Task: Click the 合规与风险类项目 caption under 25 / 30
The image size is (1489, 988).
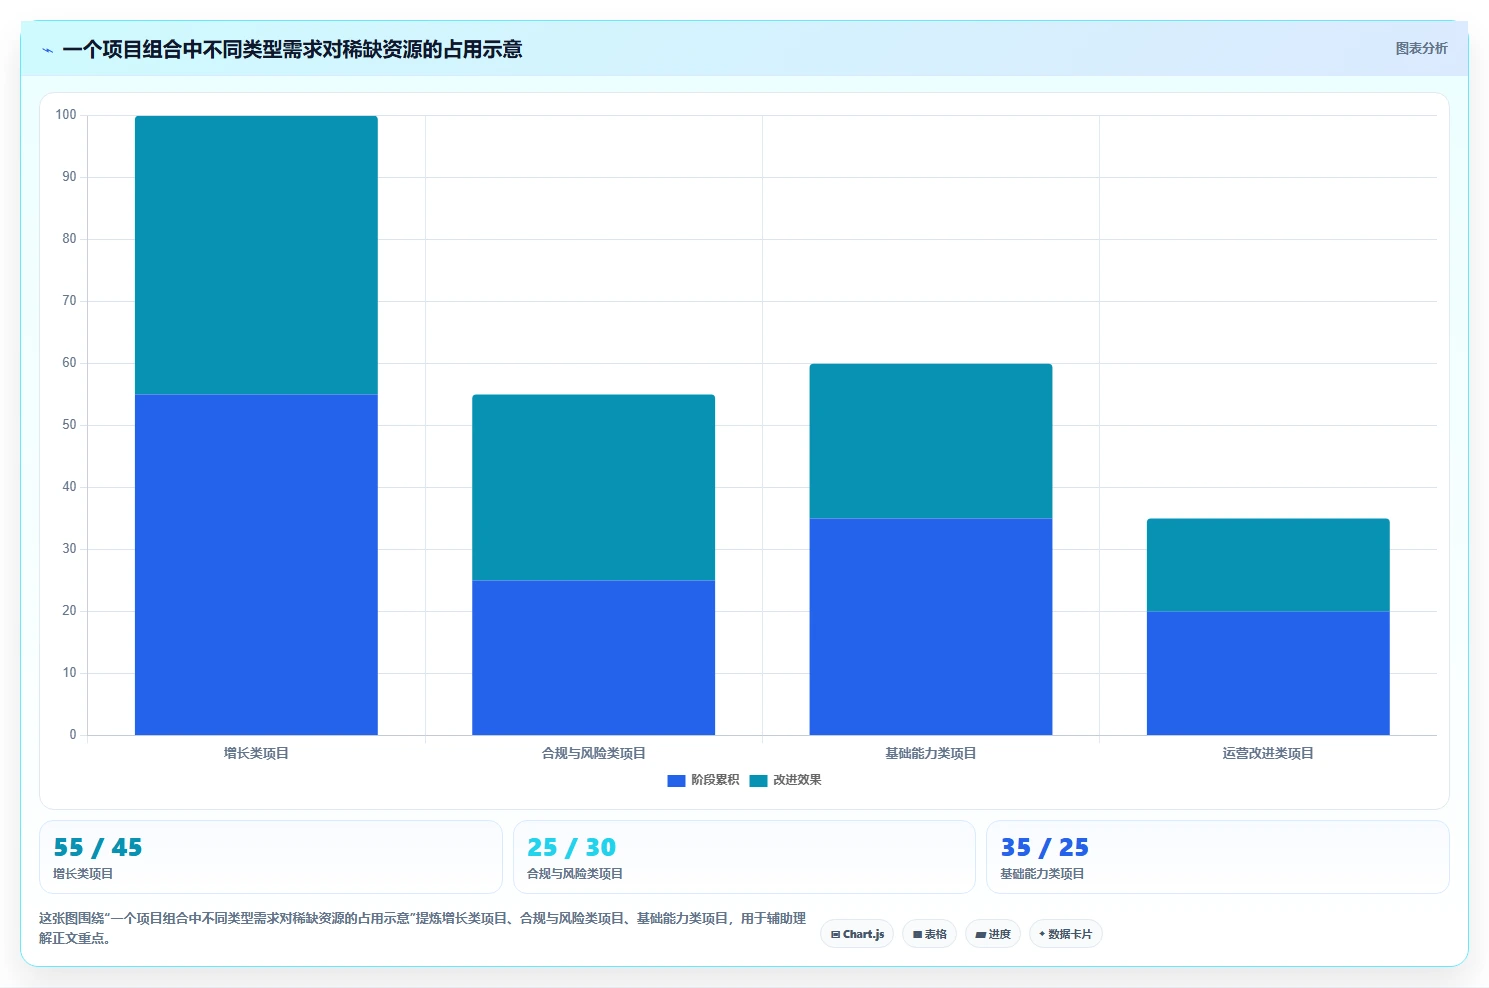Action: click(x=575, y=874)
